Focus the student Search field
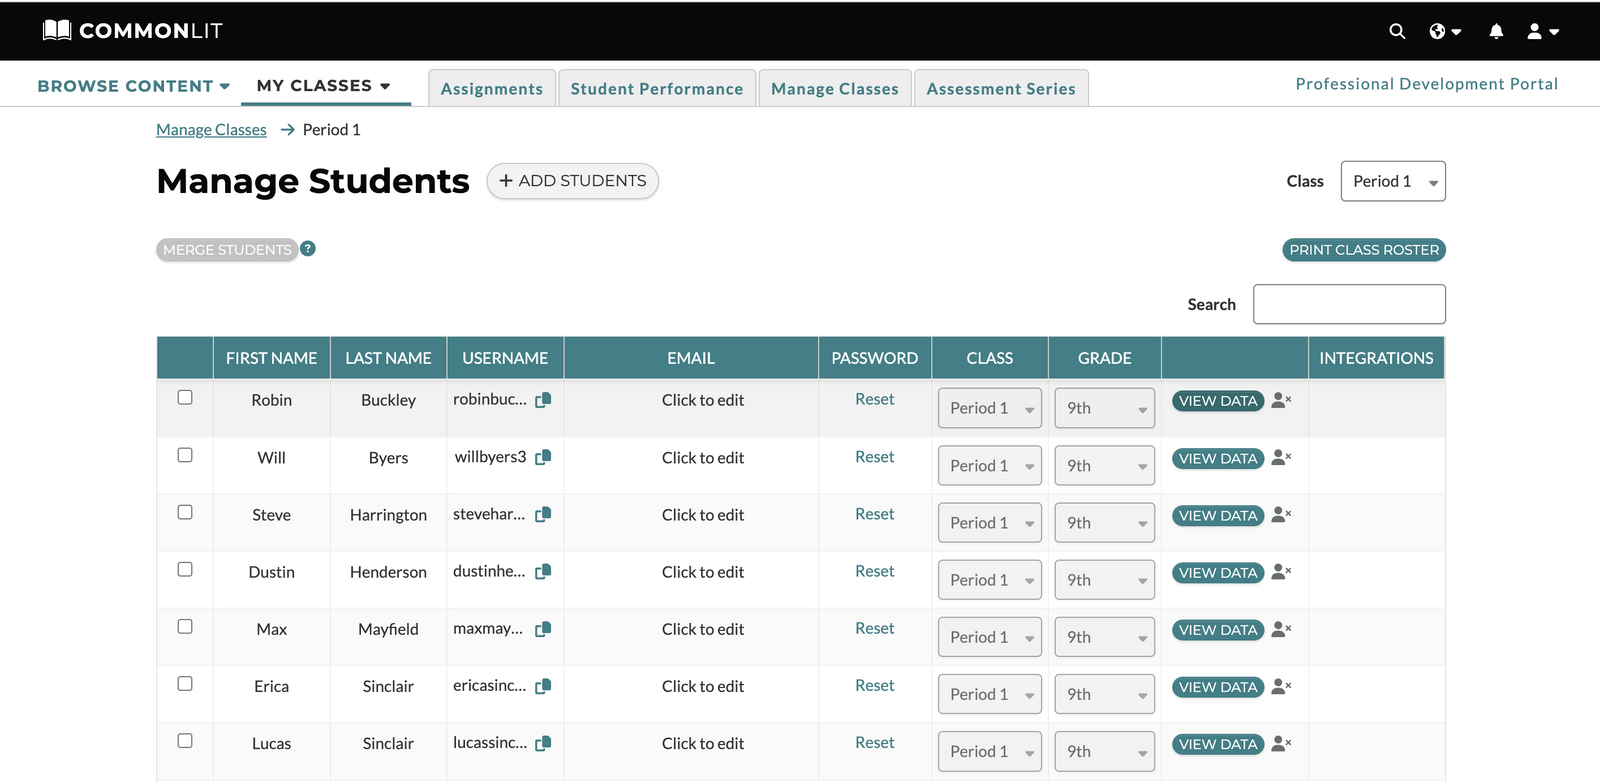 click(x=1349, y=304)
